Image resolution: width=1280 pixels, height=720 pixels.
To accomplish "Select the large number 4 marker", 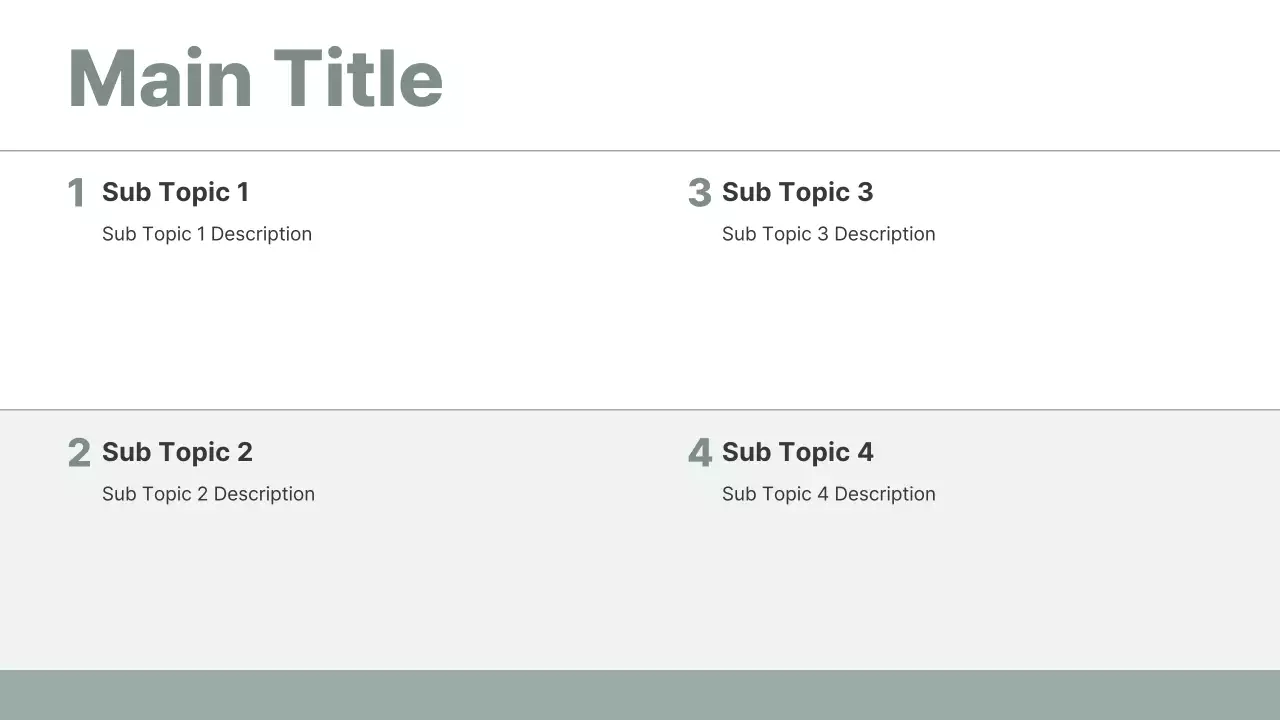I will 700,453.
